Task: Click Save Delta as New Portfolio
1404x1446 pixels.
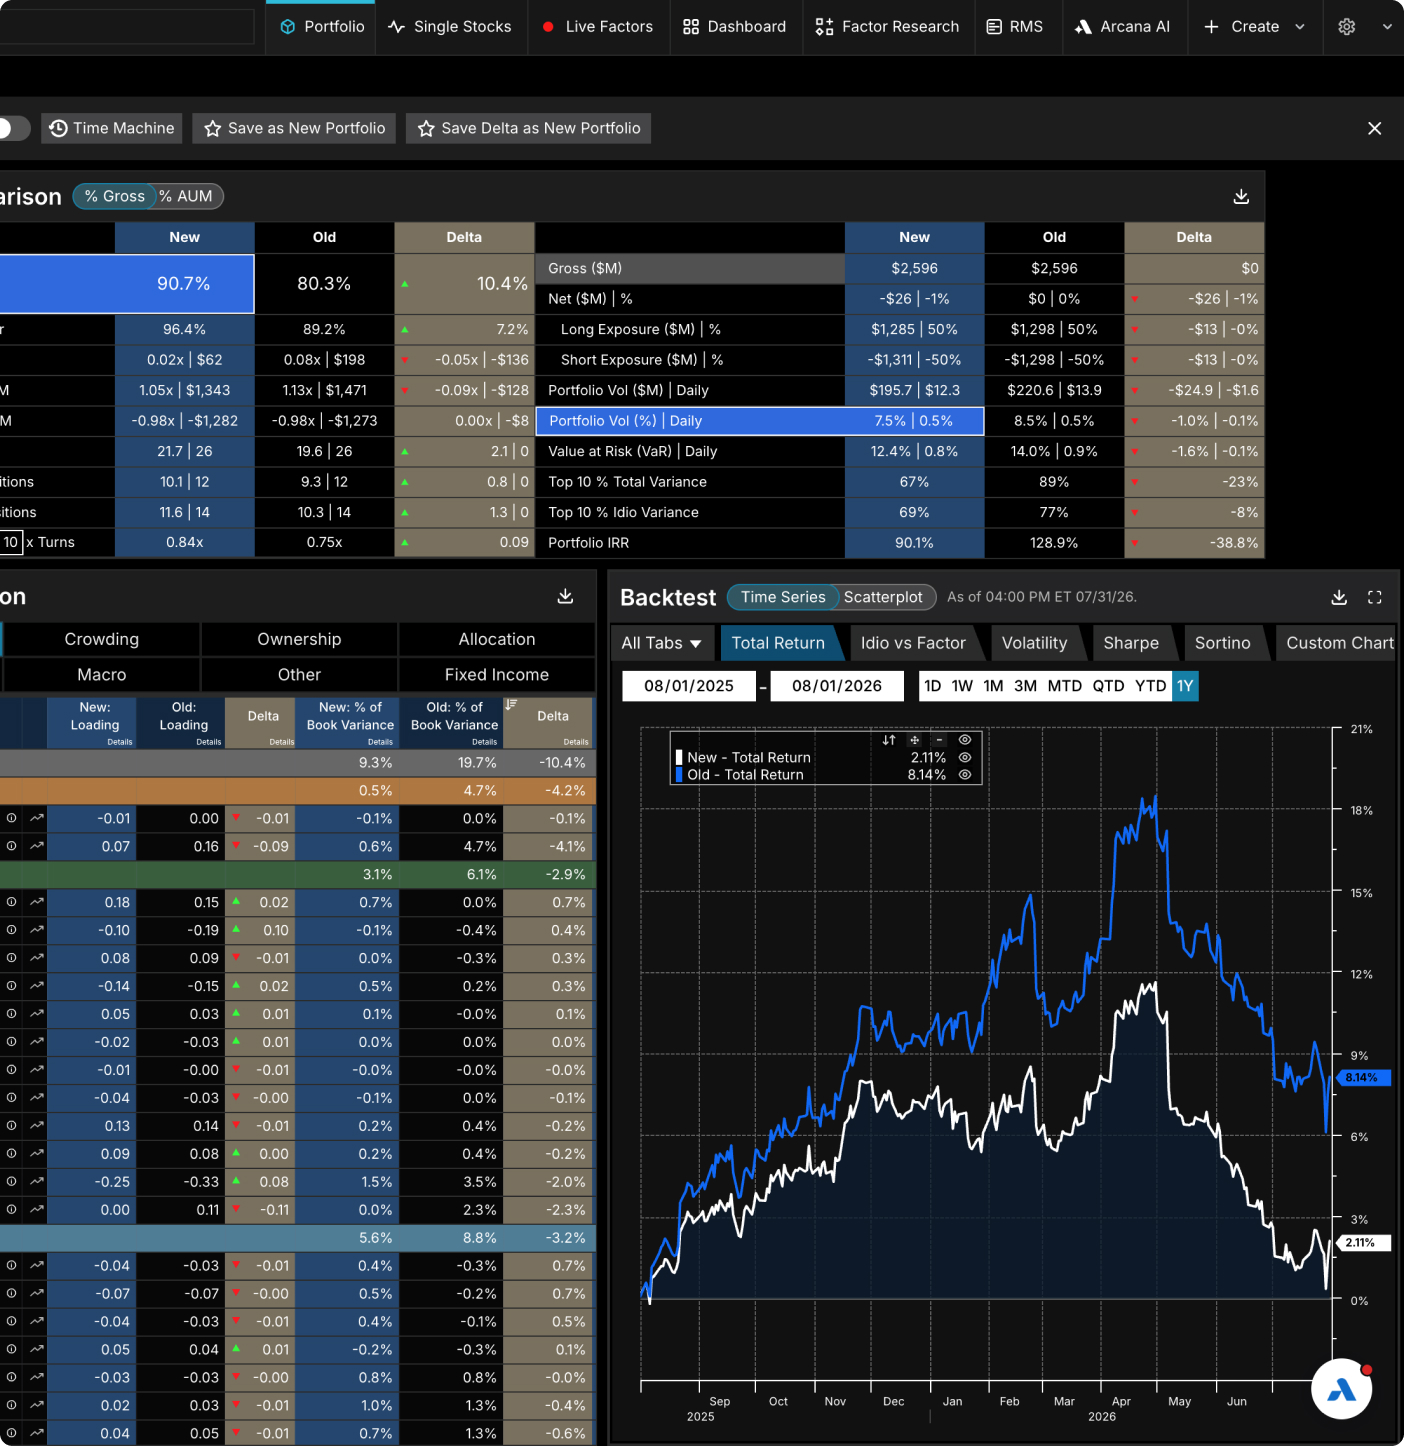Action: point(529,128)
